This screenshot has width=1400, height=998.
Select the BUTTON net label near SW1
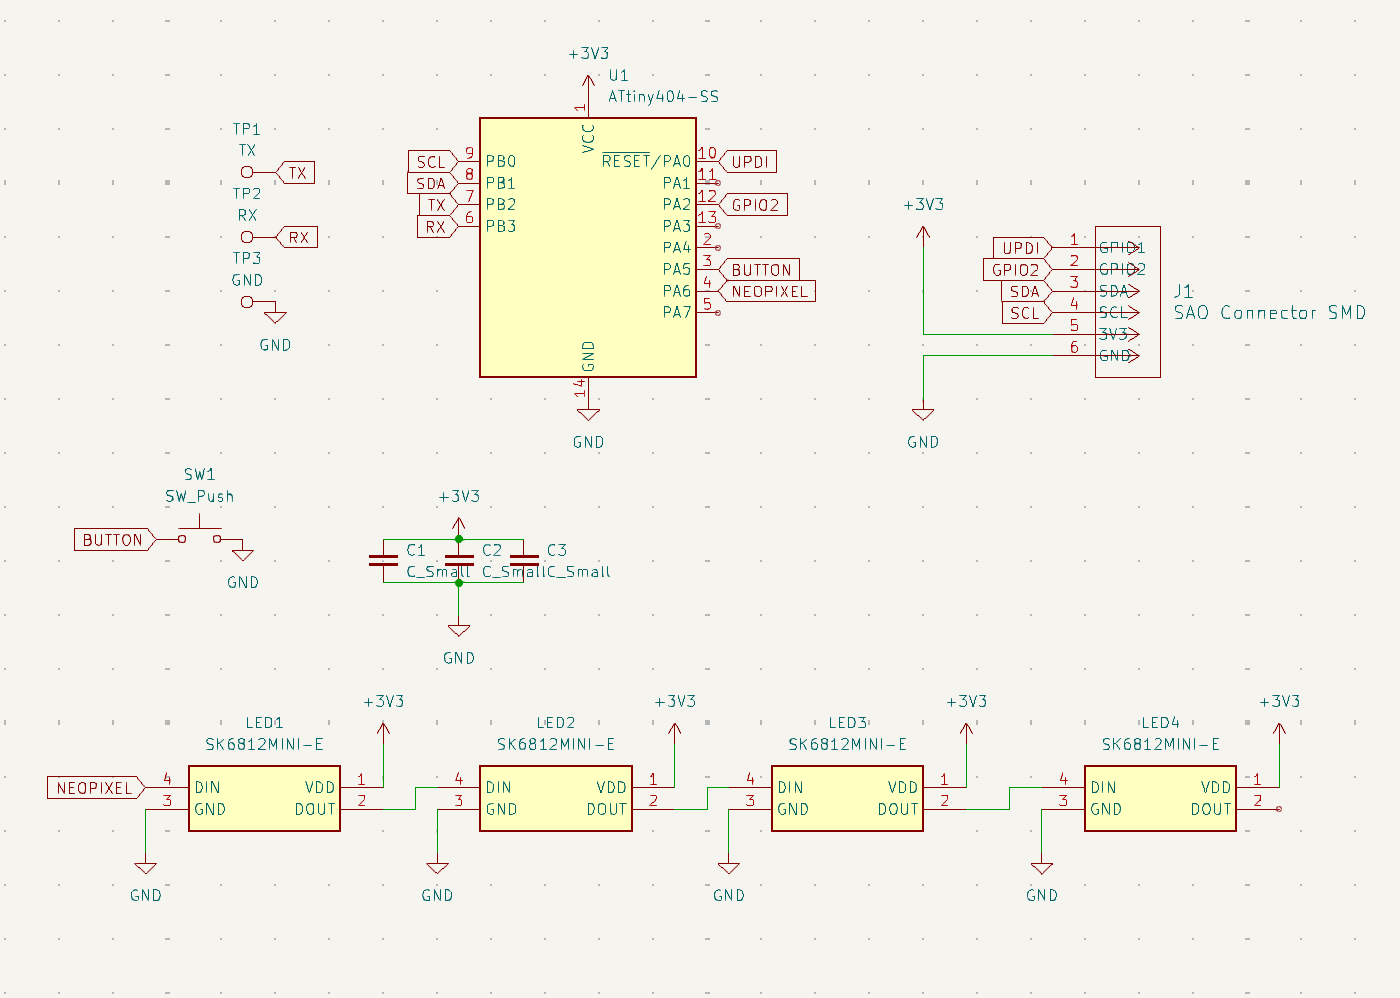(114, 539)
